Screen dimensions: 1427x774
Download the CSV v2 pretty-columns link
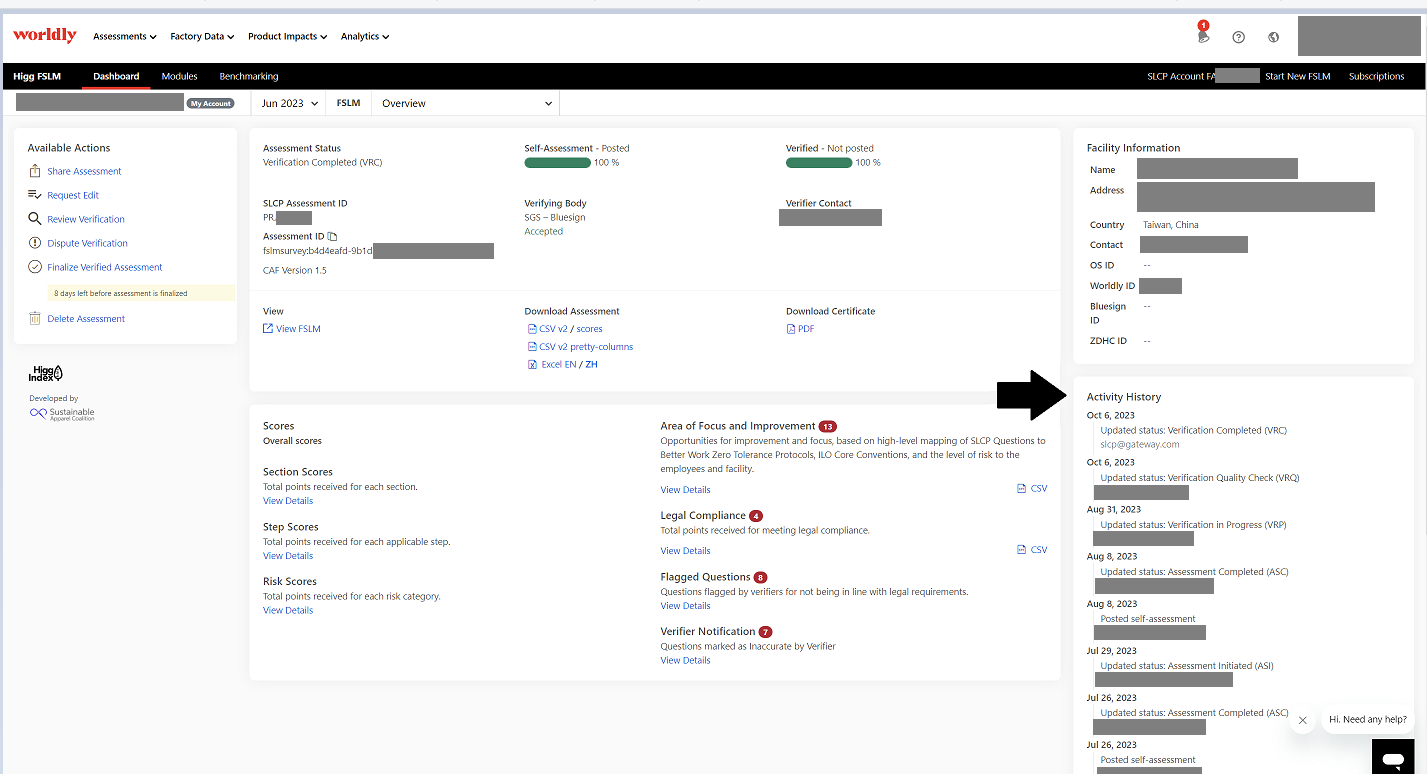pyautogui.click(x=586, y=347)
